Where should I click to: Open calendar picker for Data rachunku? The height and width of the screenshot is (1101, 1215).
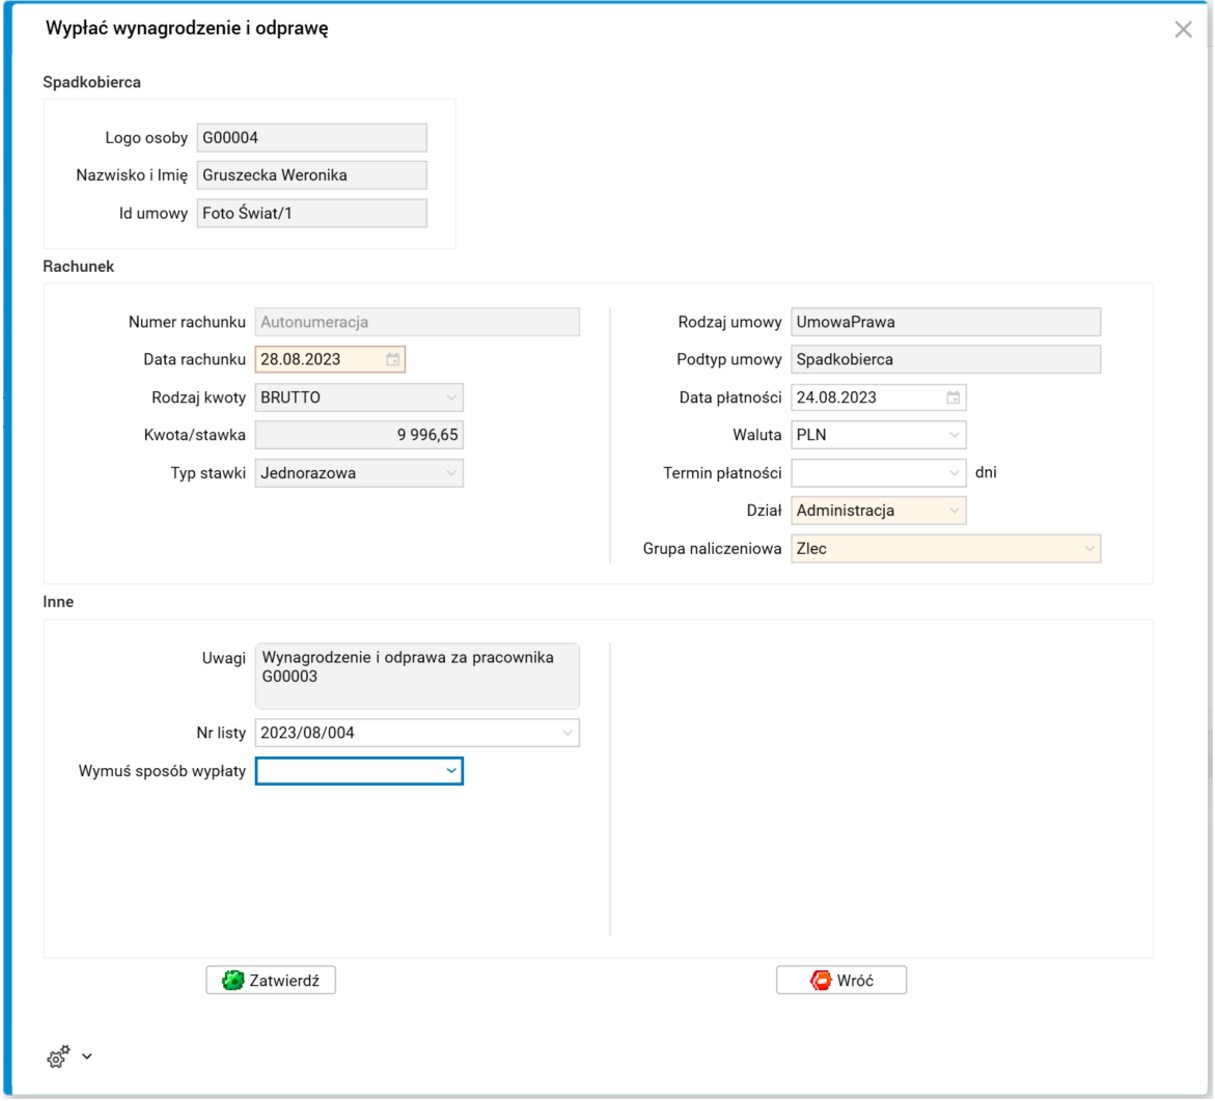point(393,360)
